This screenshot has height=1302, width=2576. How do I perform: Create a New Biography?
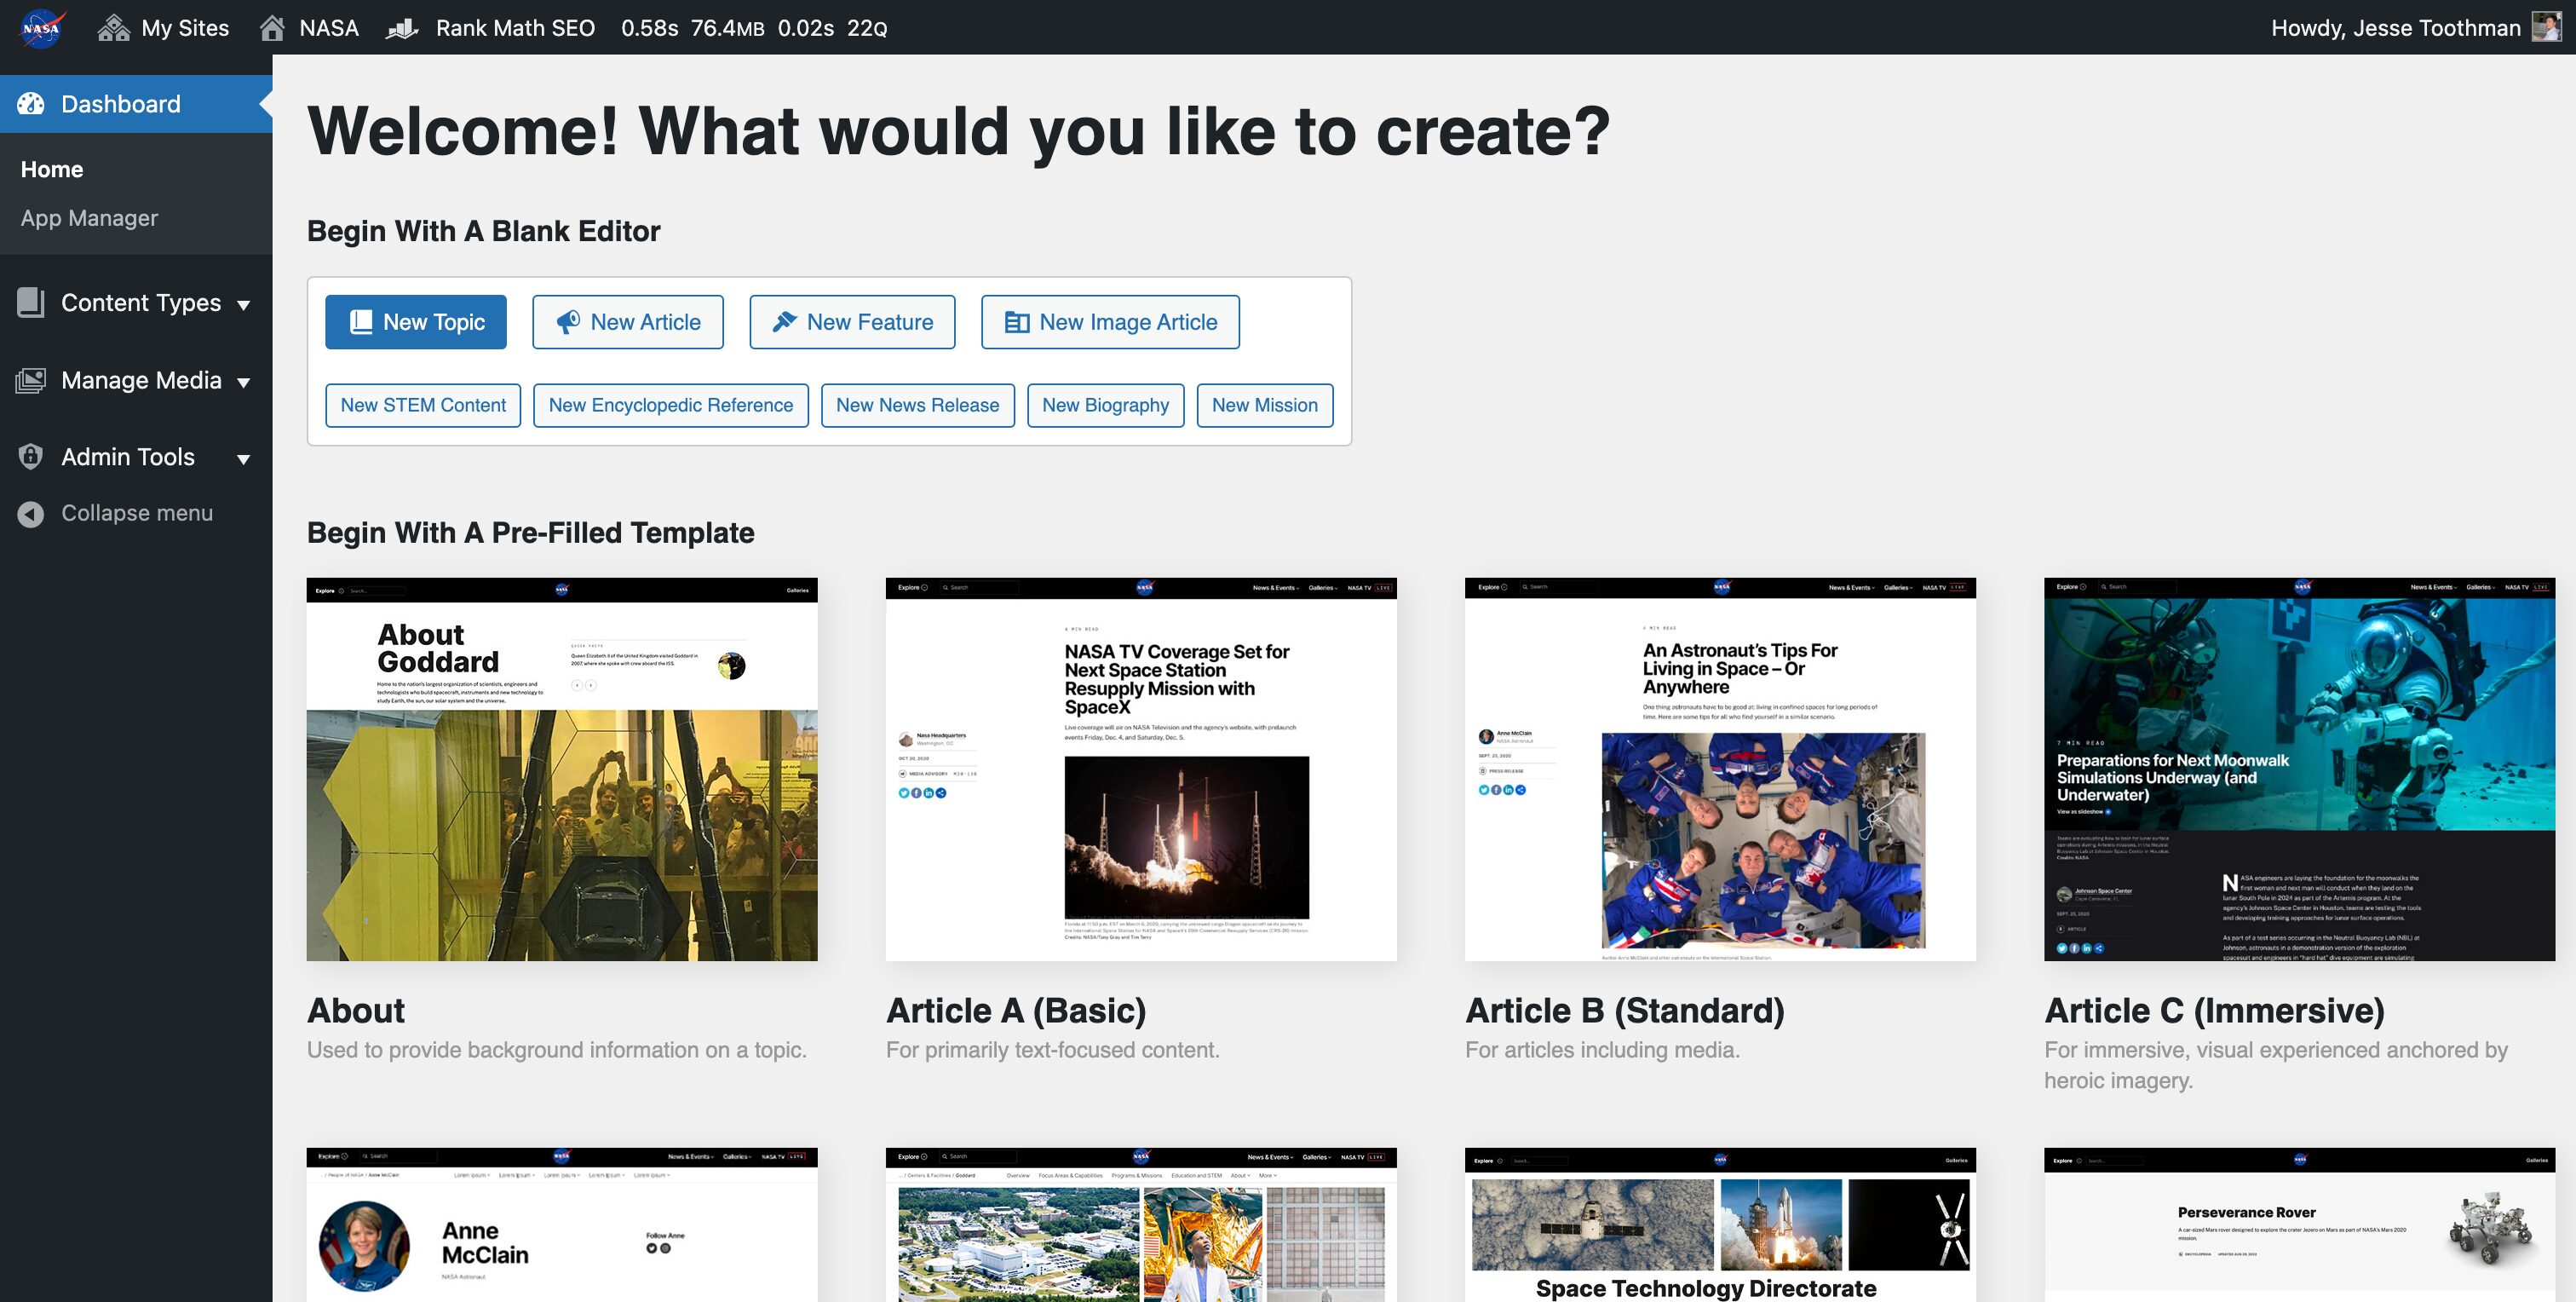1106,405
